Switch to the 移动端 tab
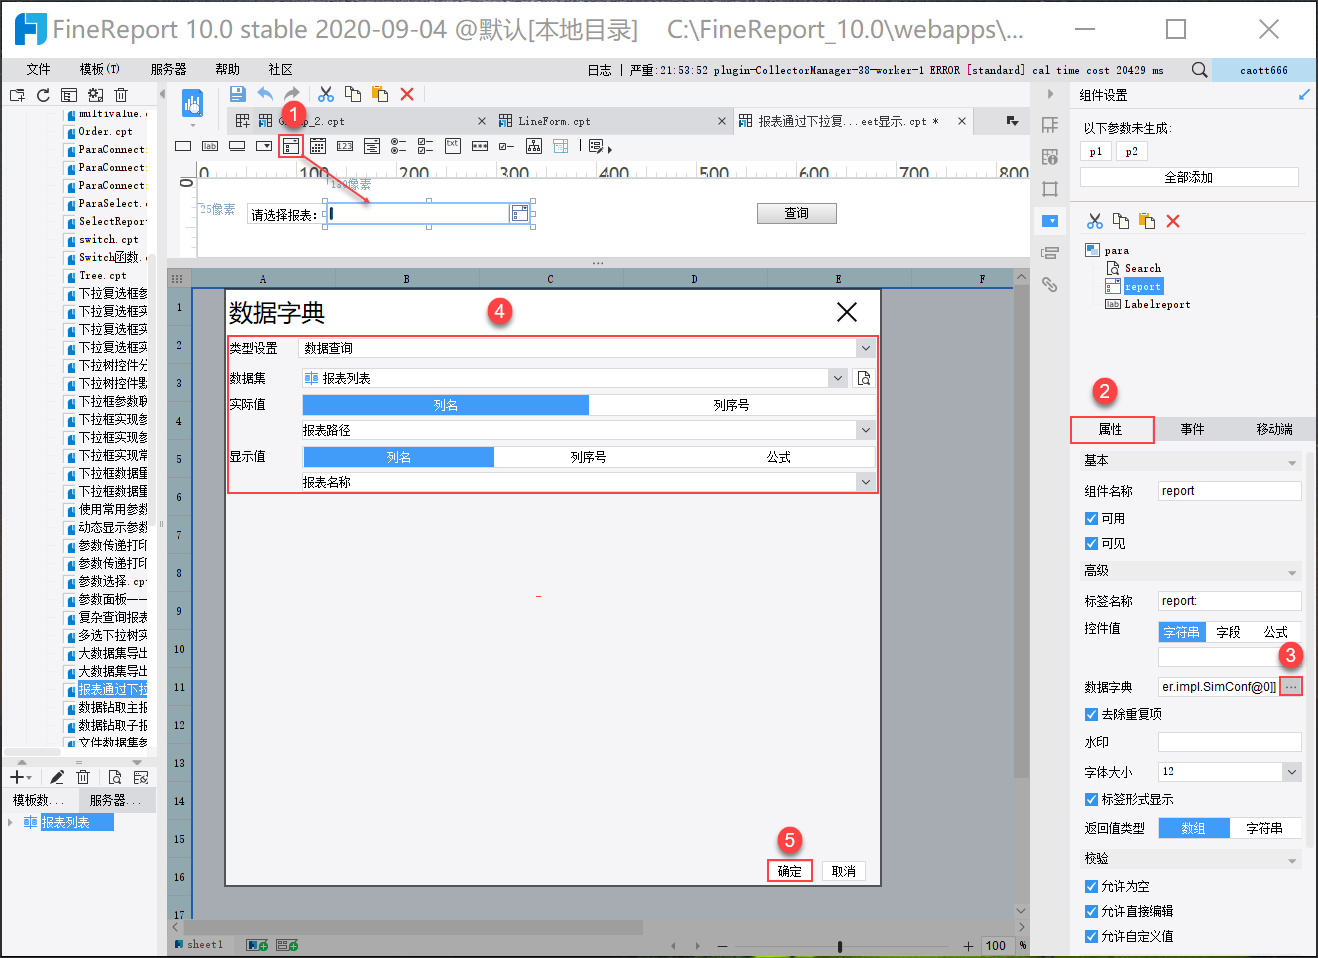 point(1274,429)
